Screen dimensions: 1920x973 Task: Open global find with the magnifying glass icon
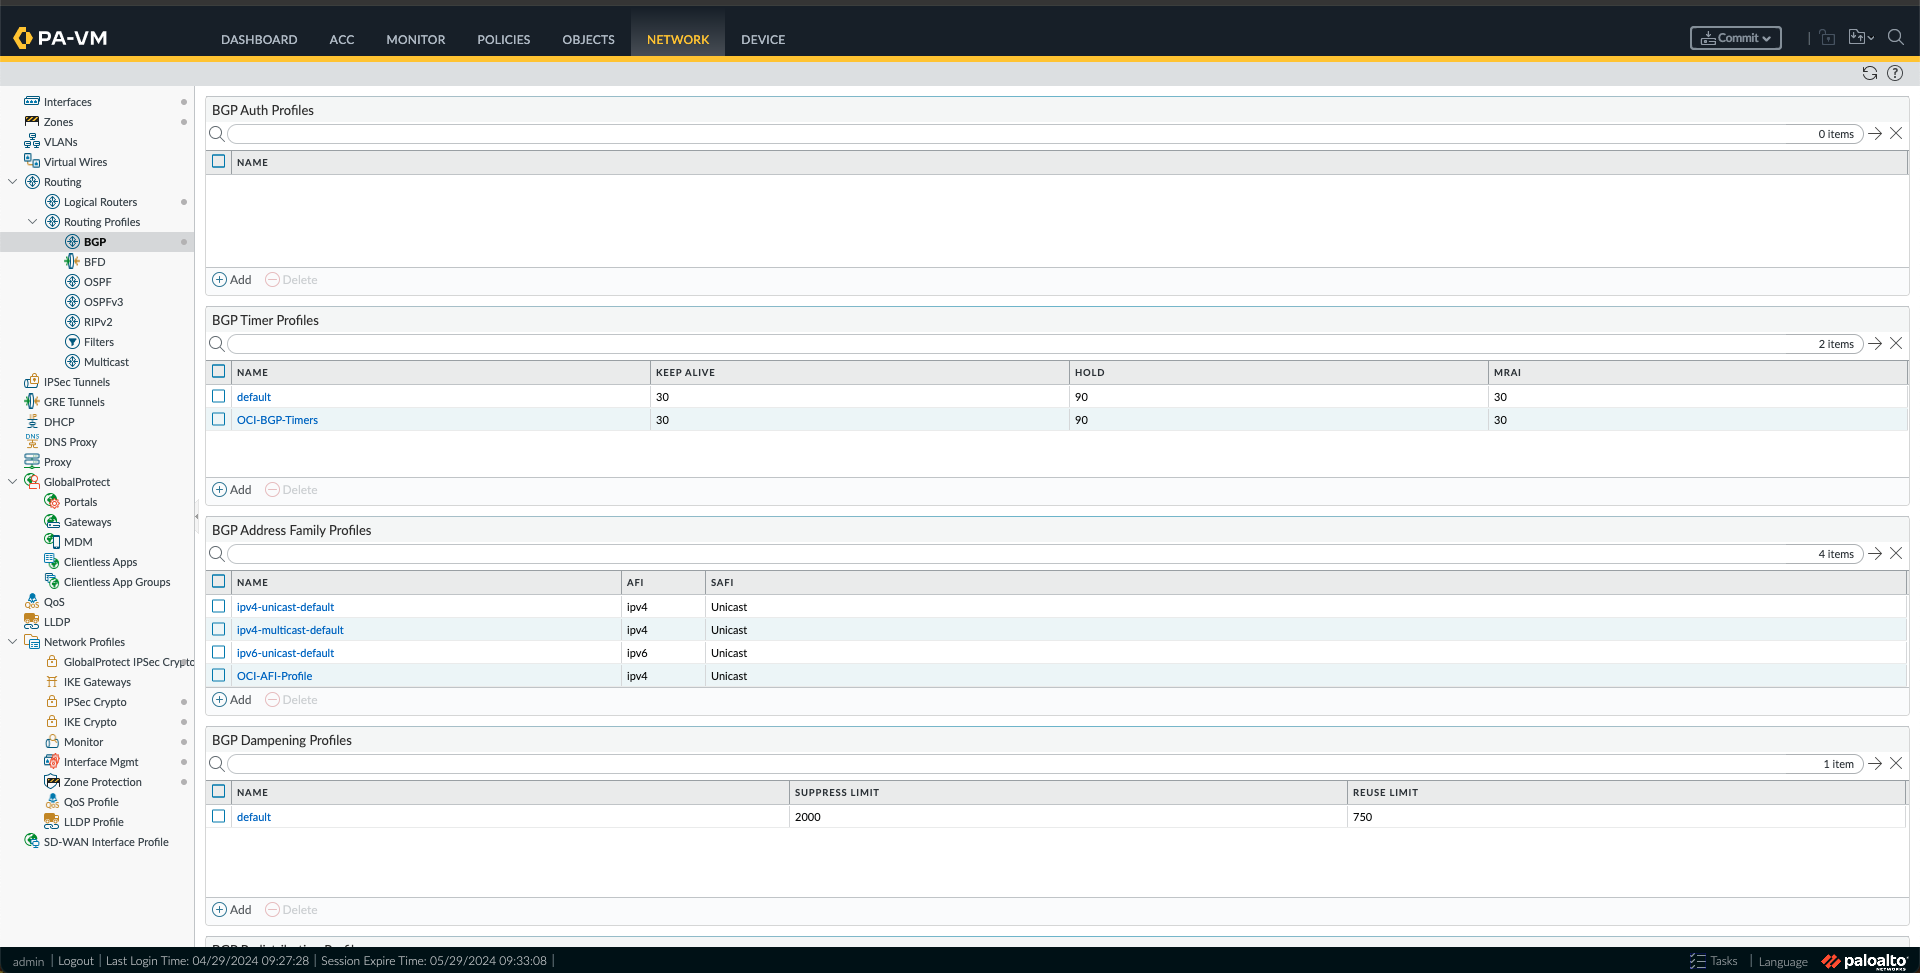(1897, 37)
